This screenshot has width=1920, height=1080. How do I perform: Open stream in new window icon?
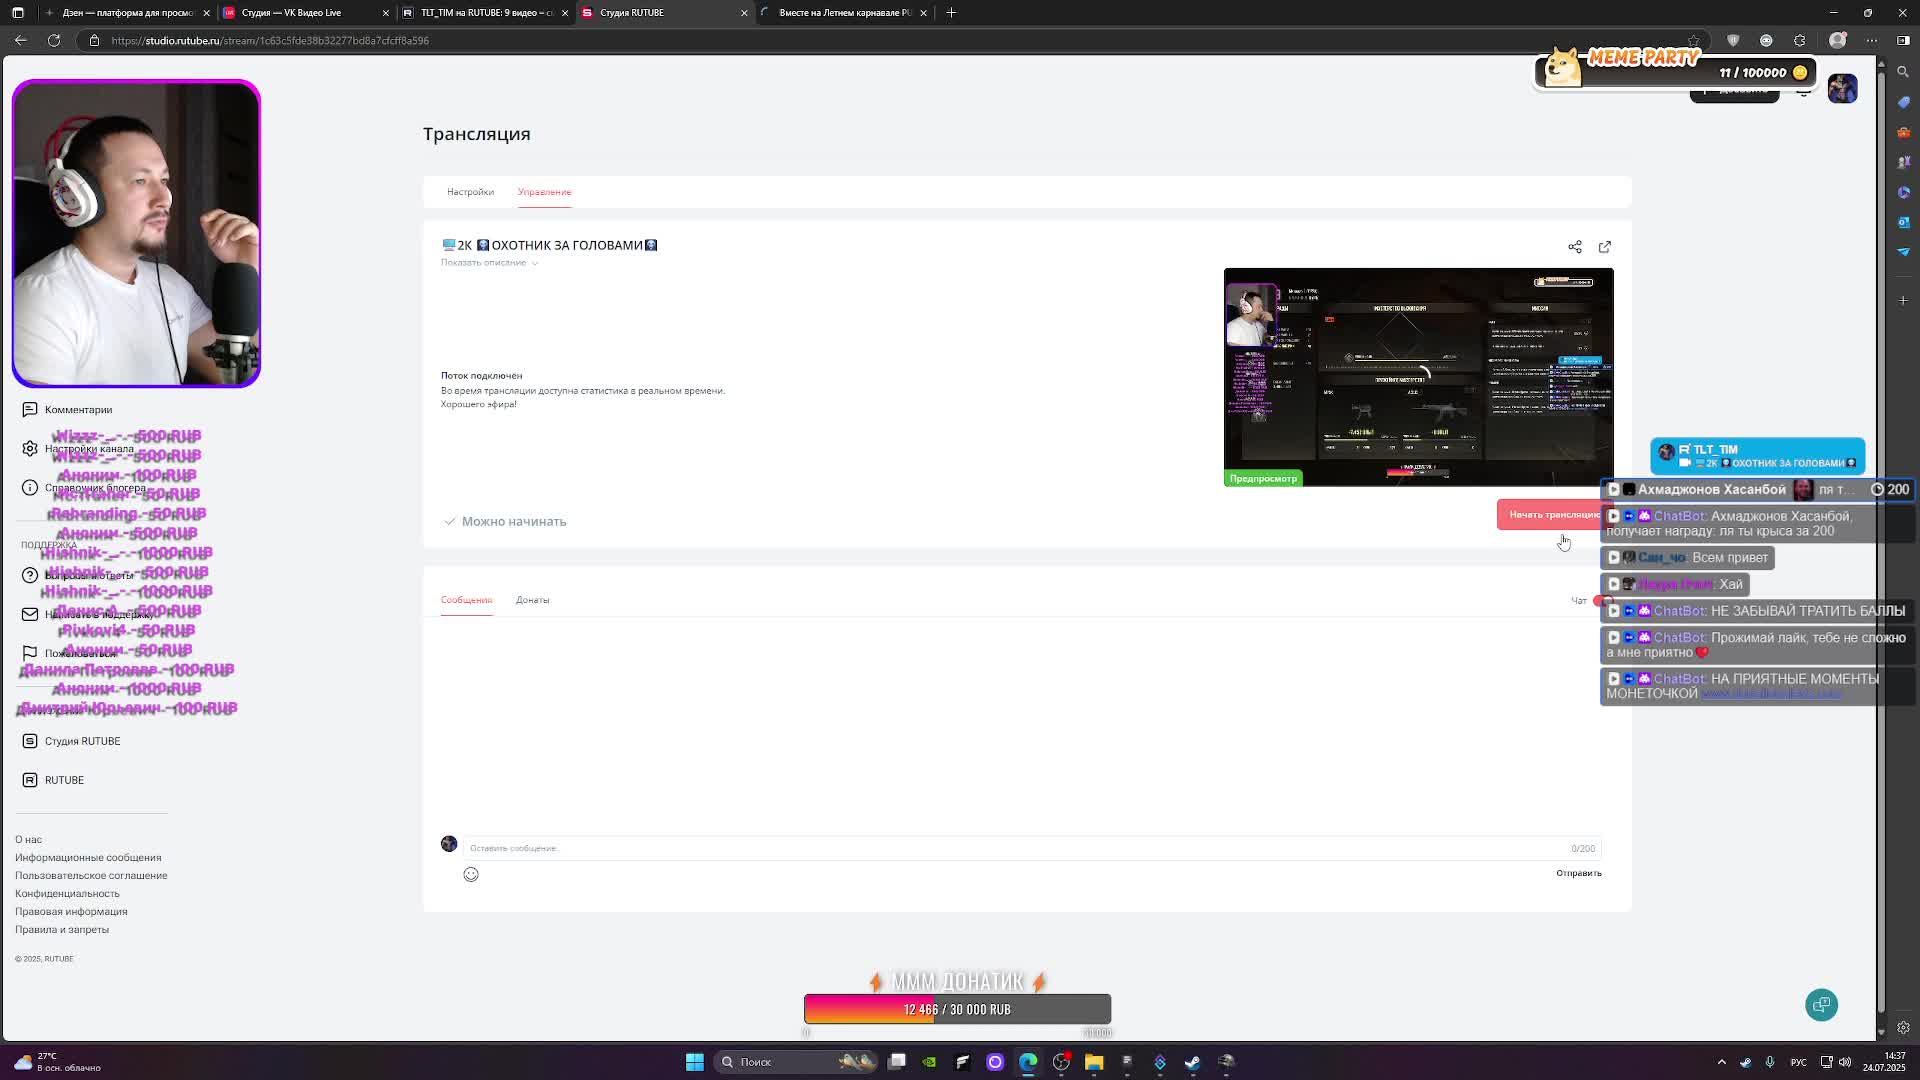pyautogui.click(x=1605, y=247)
